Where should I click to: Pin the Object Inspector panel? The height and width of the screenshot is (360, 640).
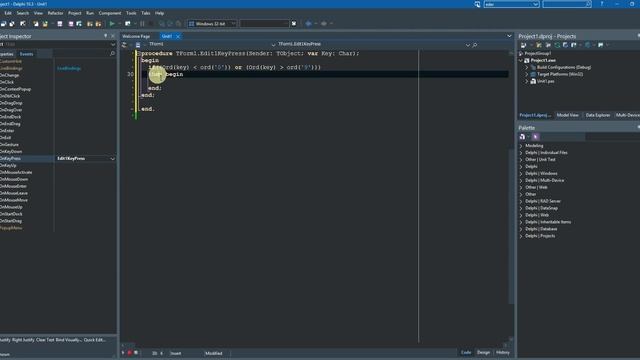105,36
